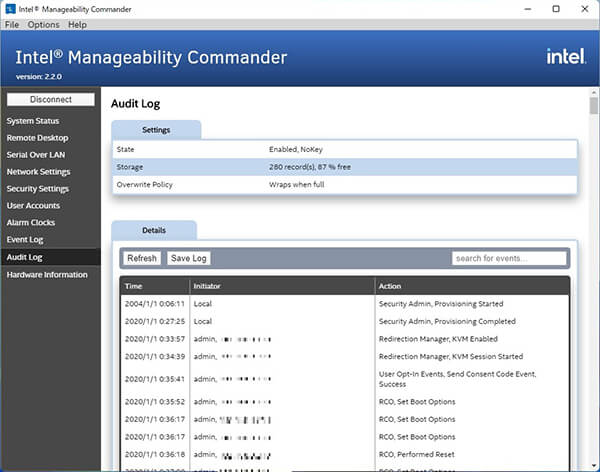
Task: Select log entry at 2020/1/1 0:27:25
Action: (345, 321)
